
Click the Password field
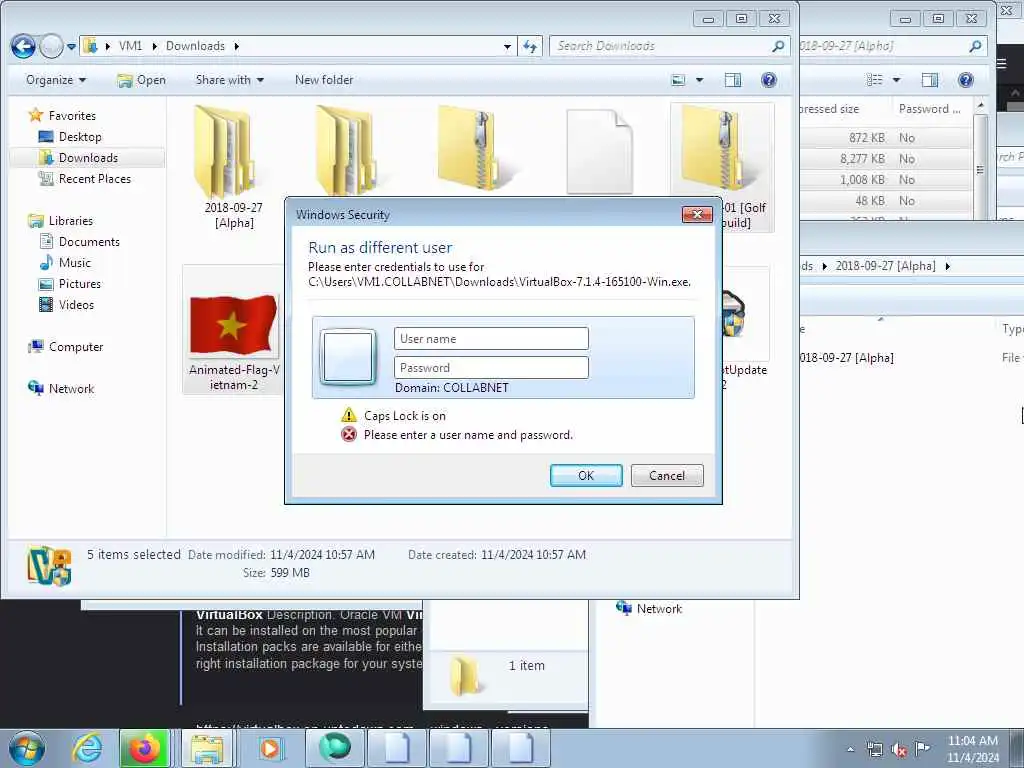491,367
